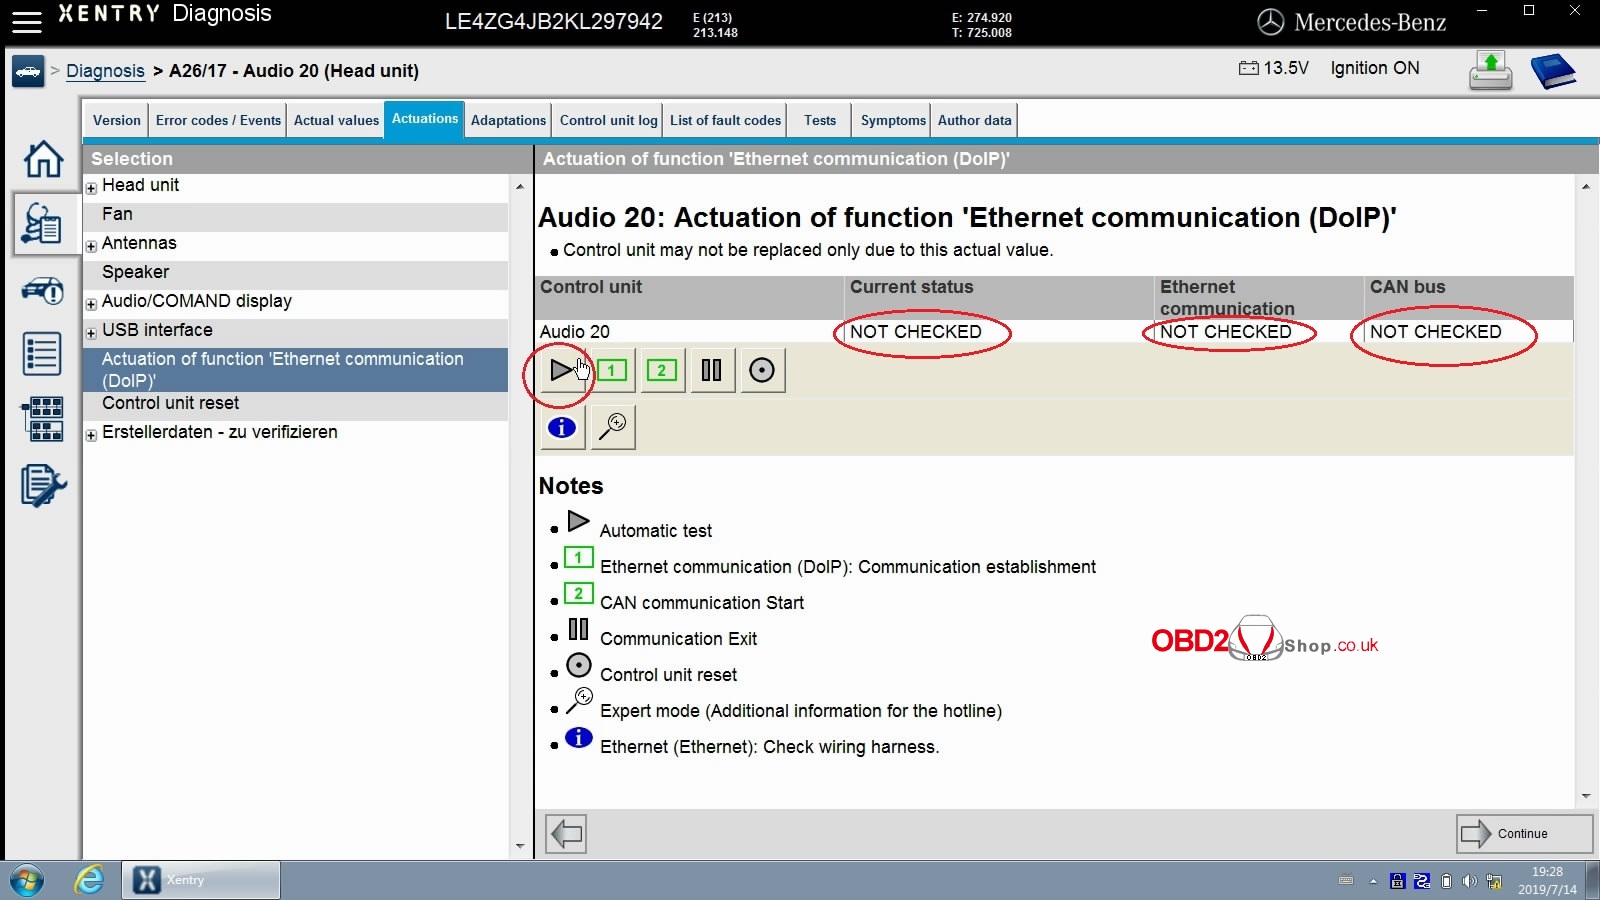Click the print/export icon in header
1600x900 pixels.
[1490, 72]
